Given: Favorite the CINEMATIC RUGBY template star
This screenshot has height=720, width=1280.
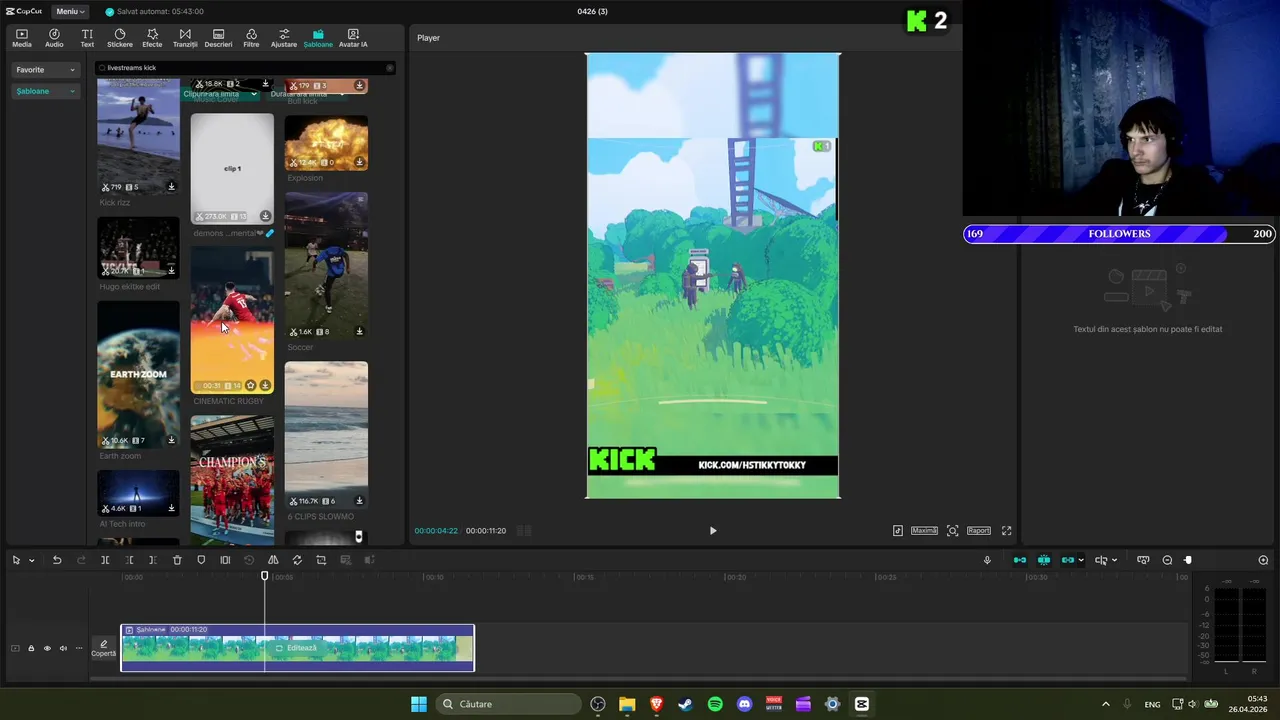Looking at the screenshot, I should point(251,385).
